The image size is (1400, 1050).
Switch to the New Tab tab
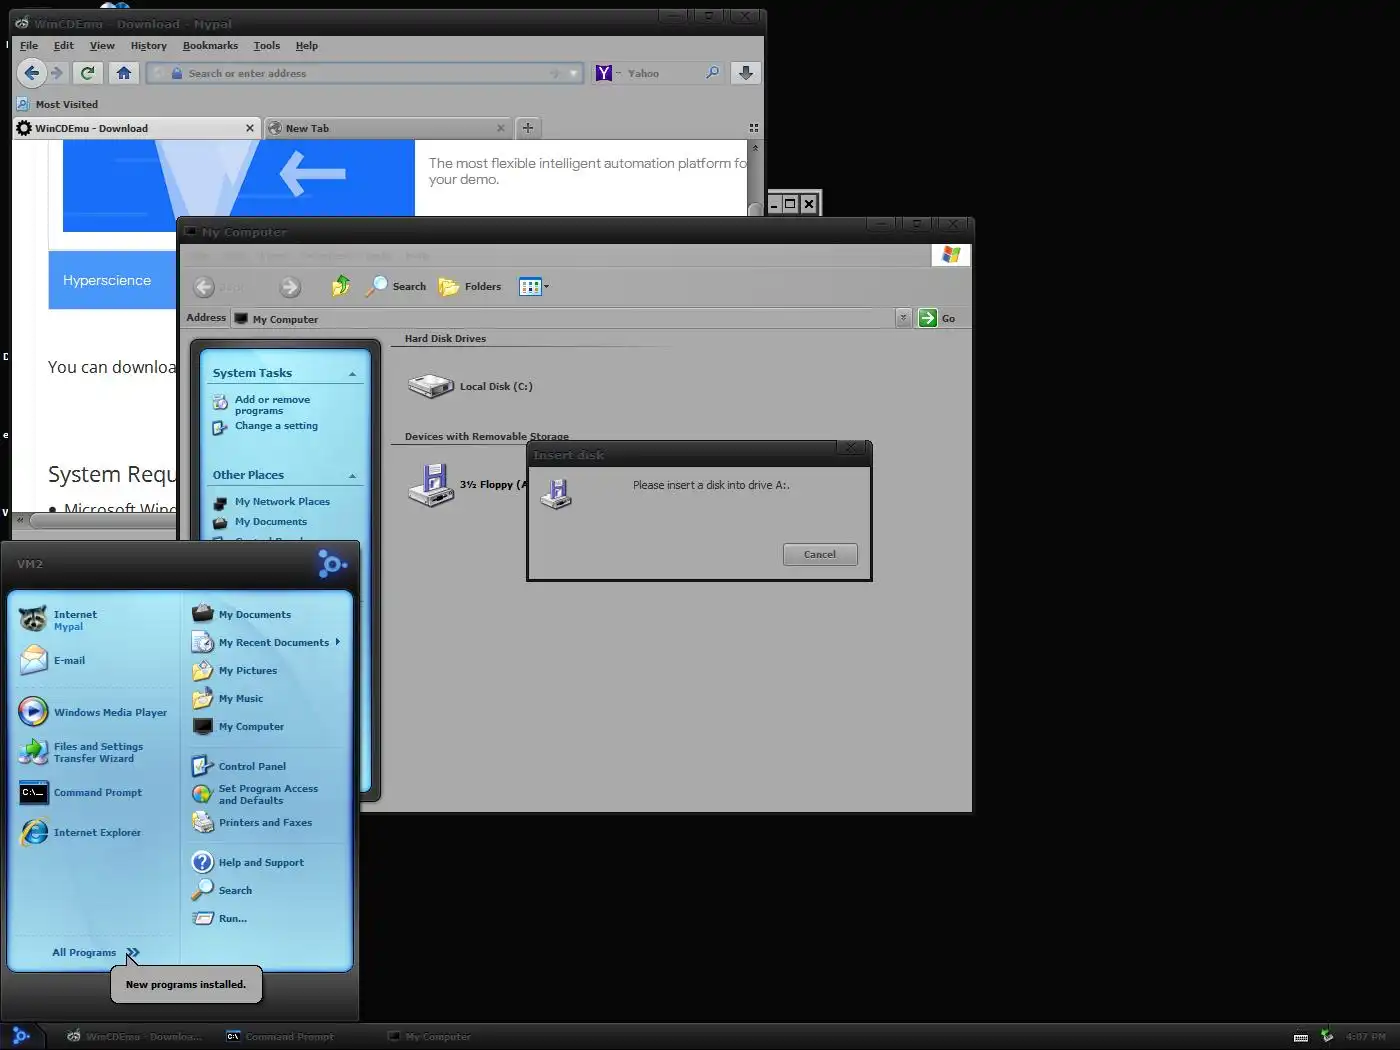click(x=388, y=128)
